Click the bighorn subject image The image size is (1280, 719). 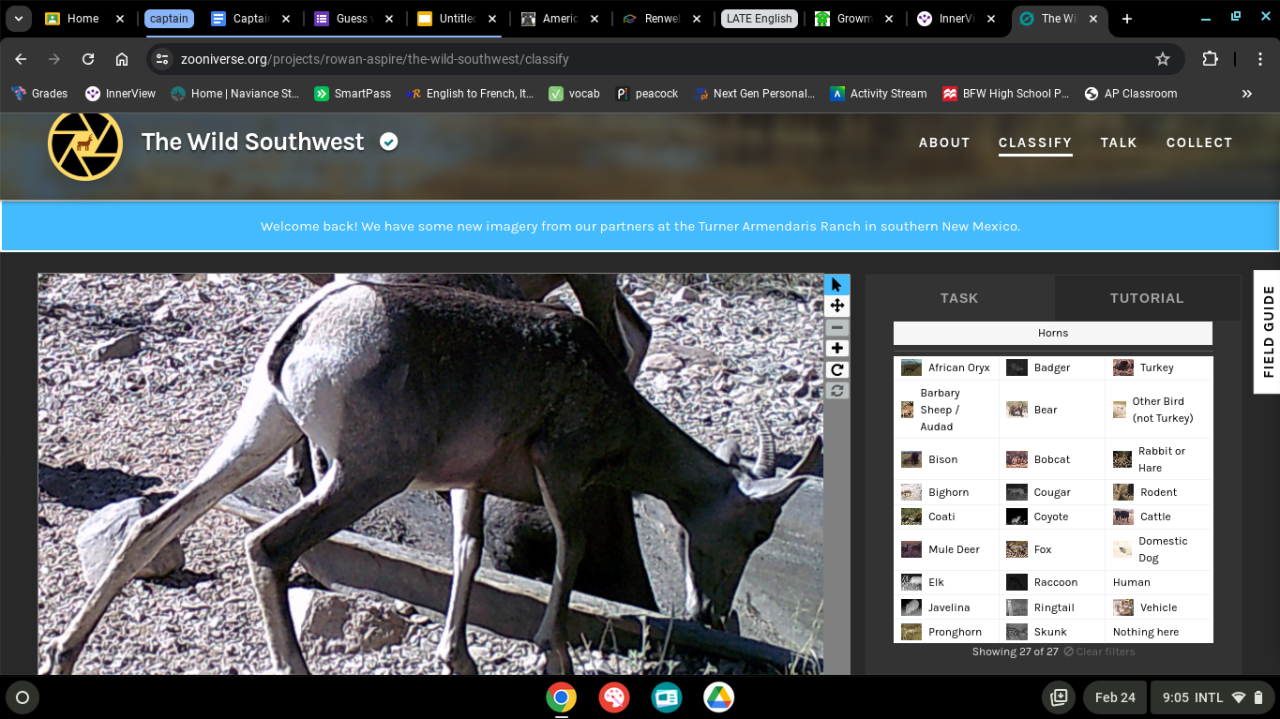point(430,474)
